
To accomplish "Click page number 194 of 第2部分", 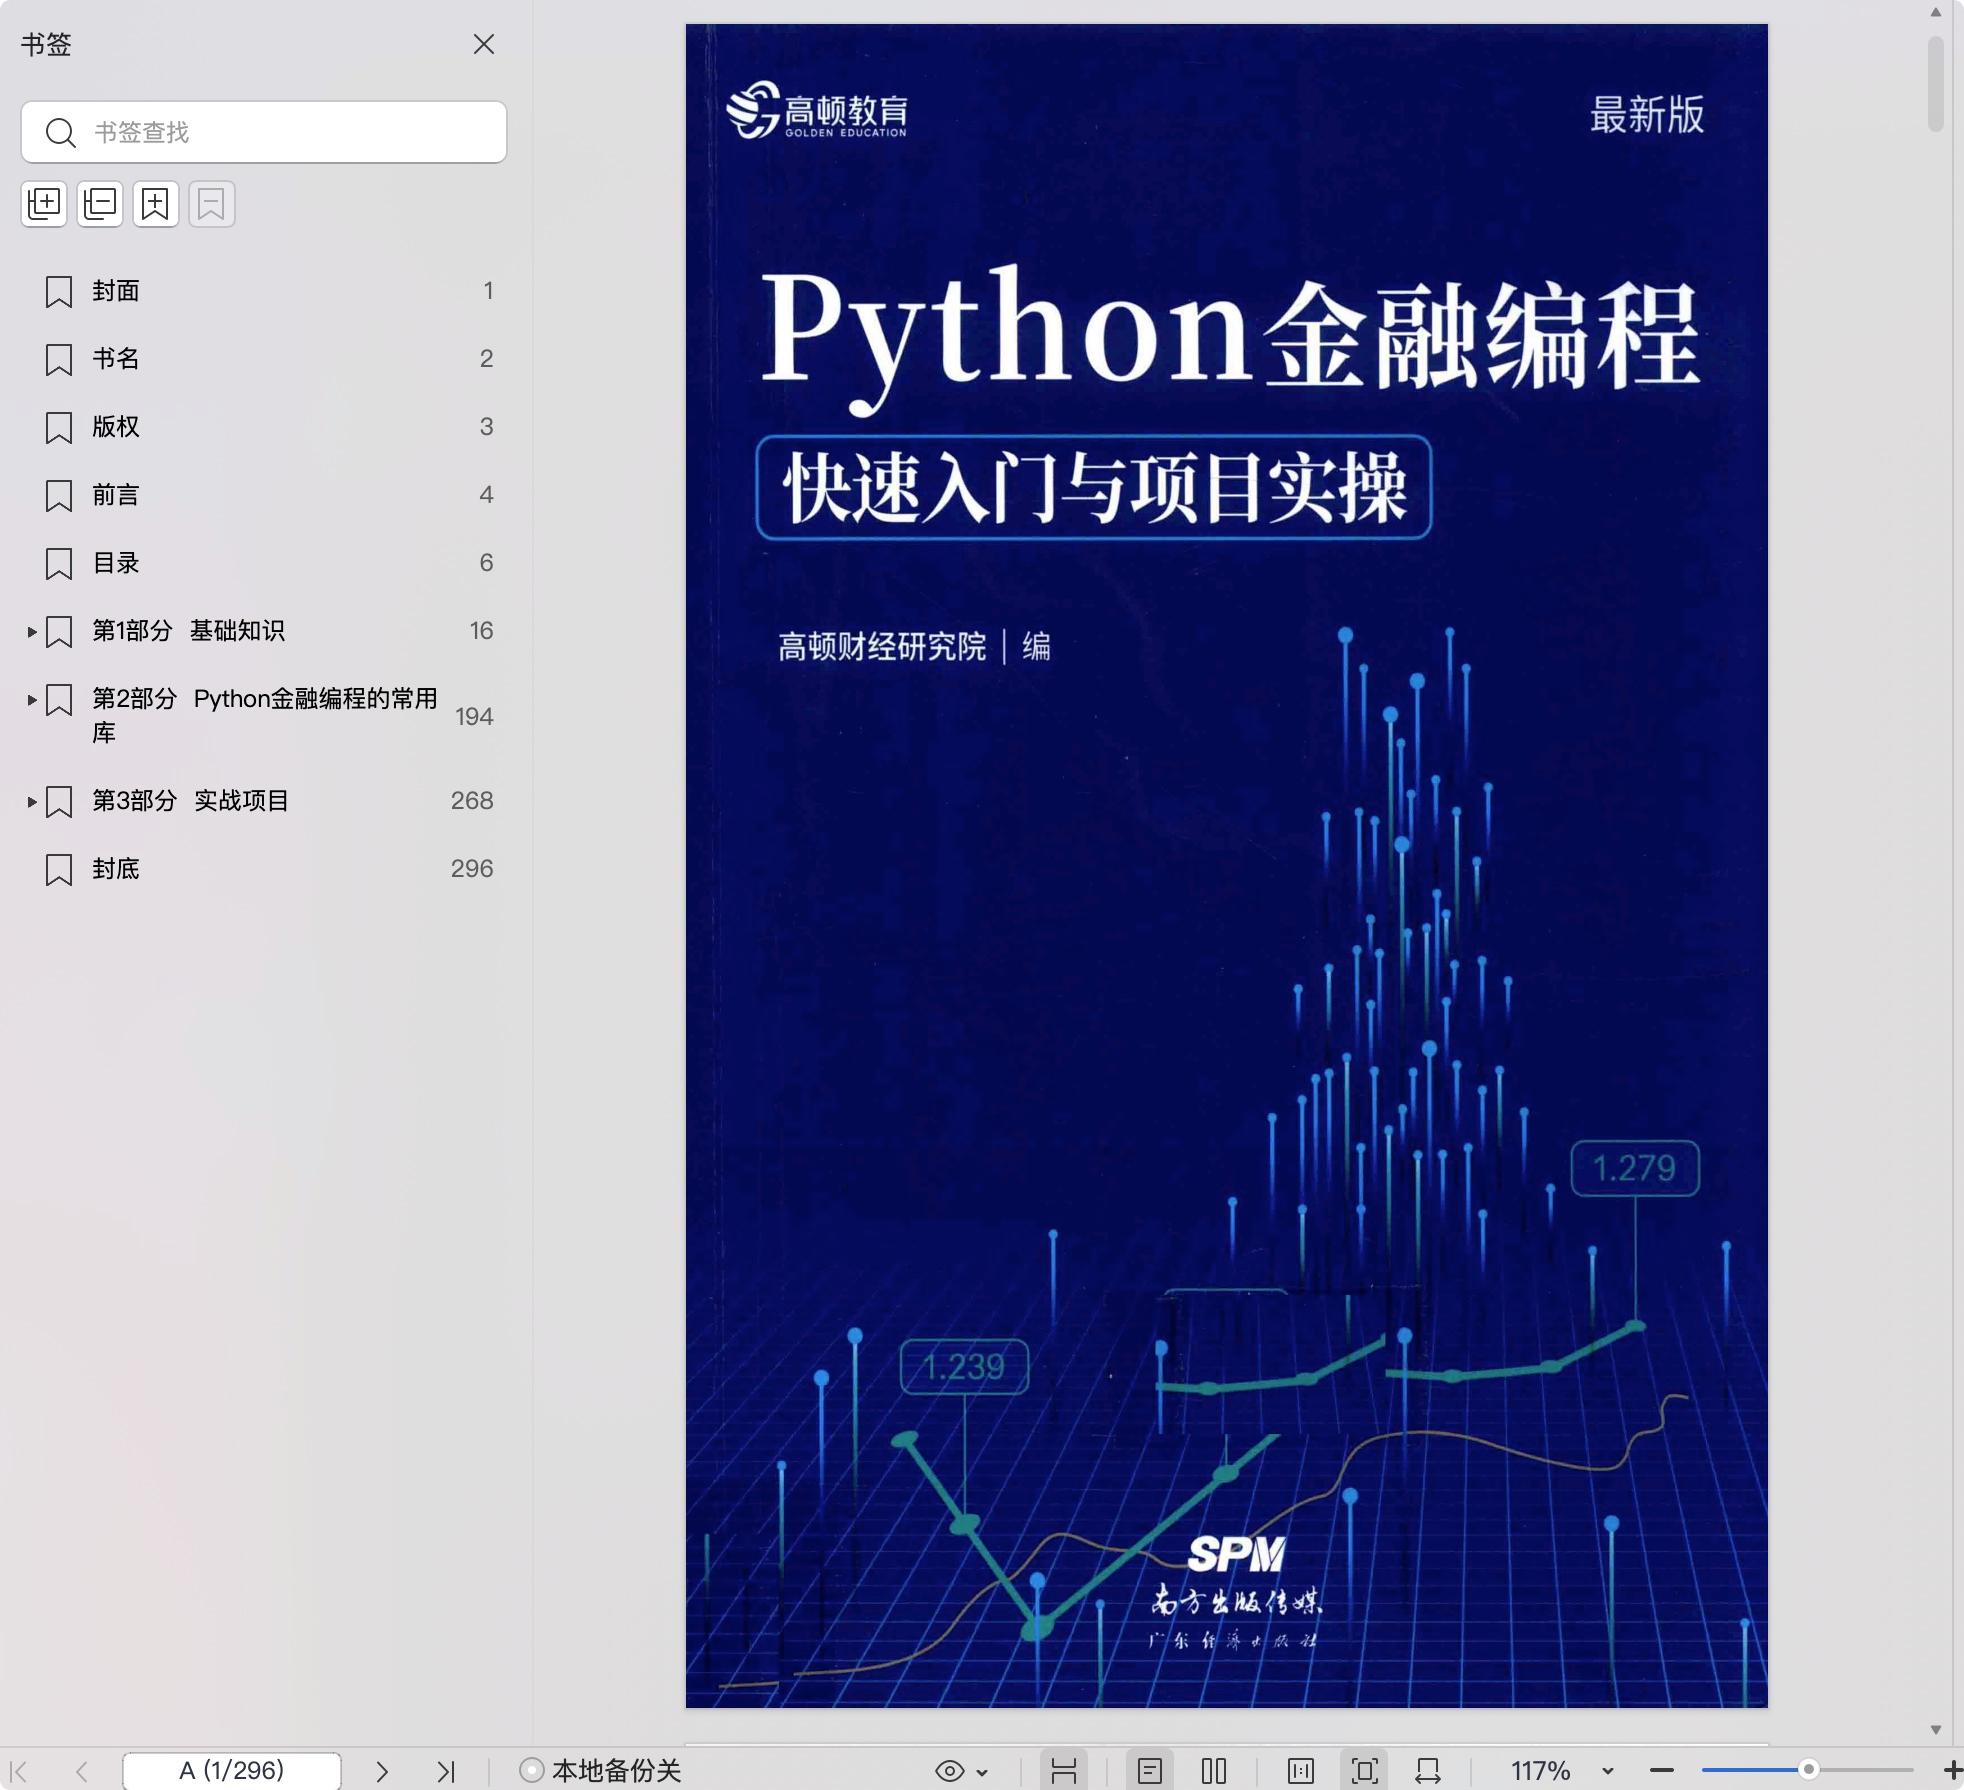I will 474,717.
